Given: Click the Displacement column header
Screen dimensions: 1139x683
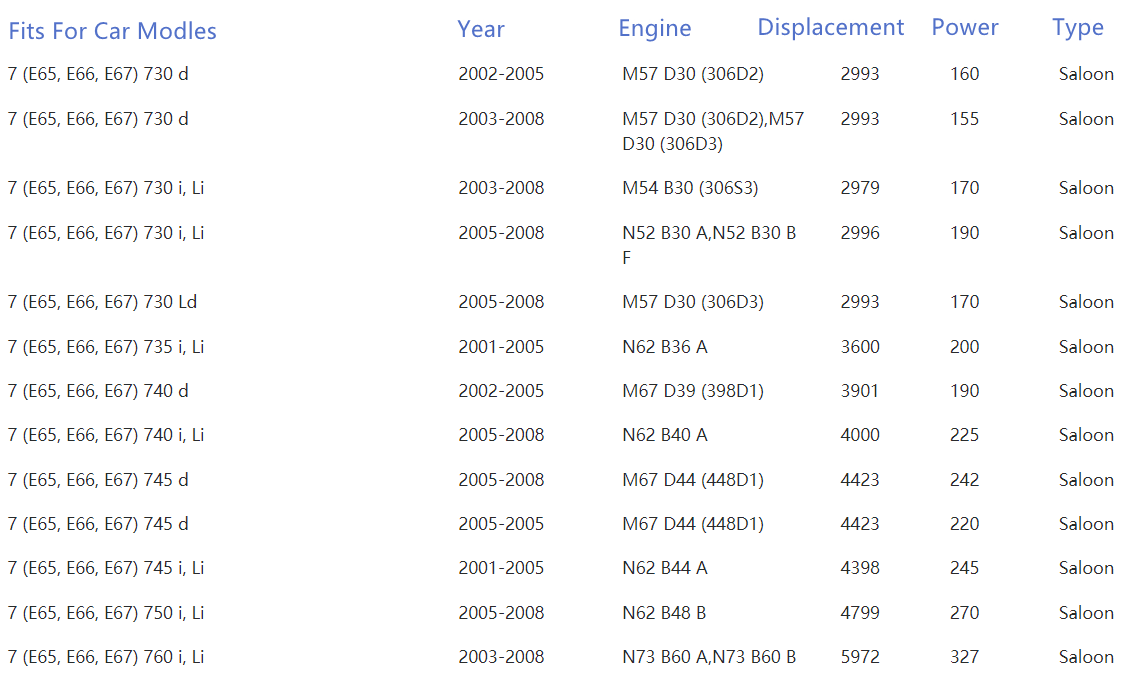Looking at the screenshot, I should [830, 28].
